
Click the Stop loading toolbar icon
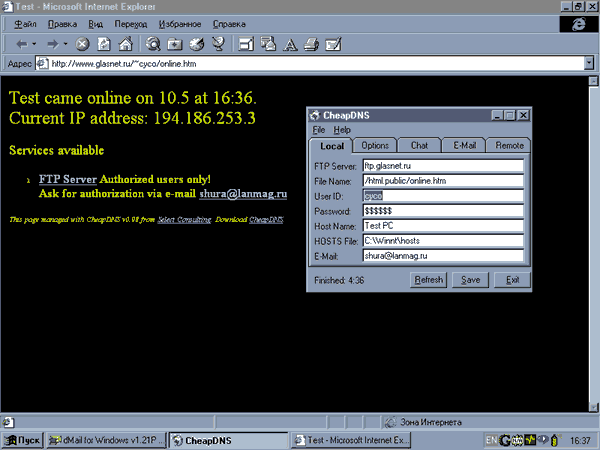82,44
